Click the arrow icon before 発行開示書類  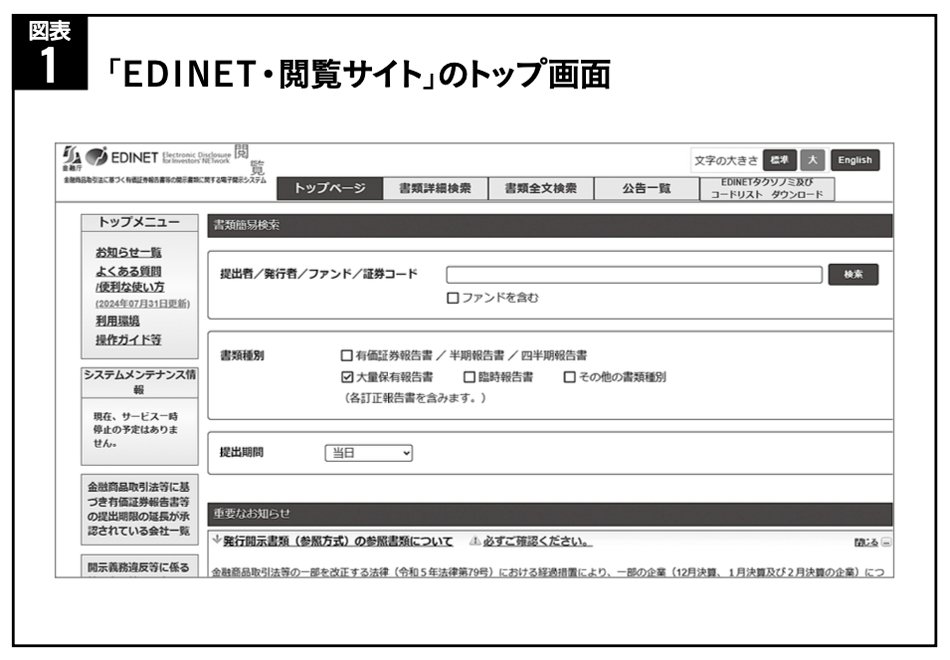click(217, 540)
